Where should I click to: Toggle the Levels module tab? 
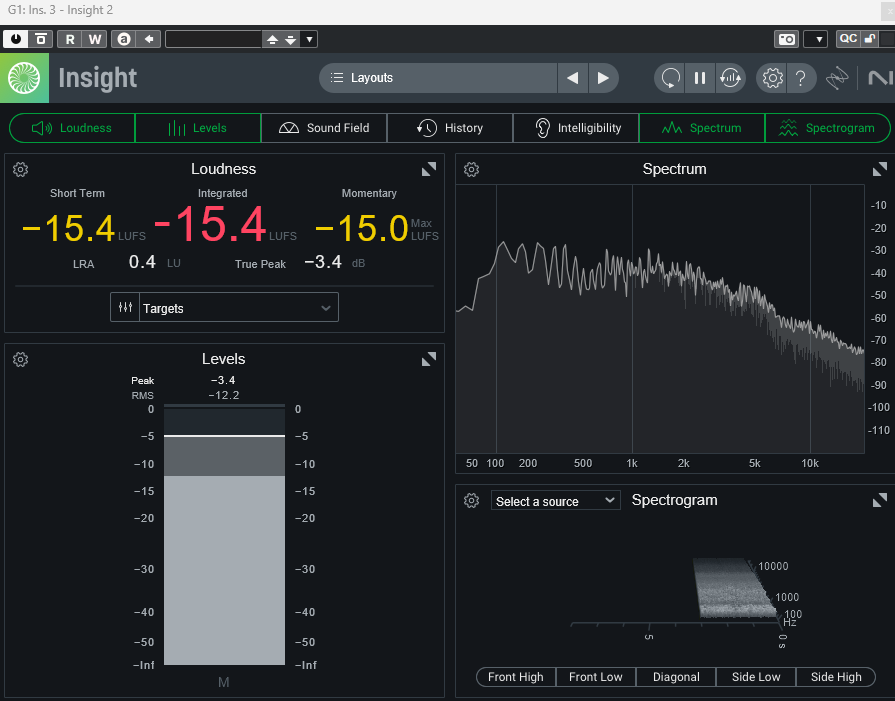pos(198,128)
